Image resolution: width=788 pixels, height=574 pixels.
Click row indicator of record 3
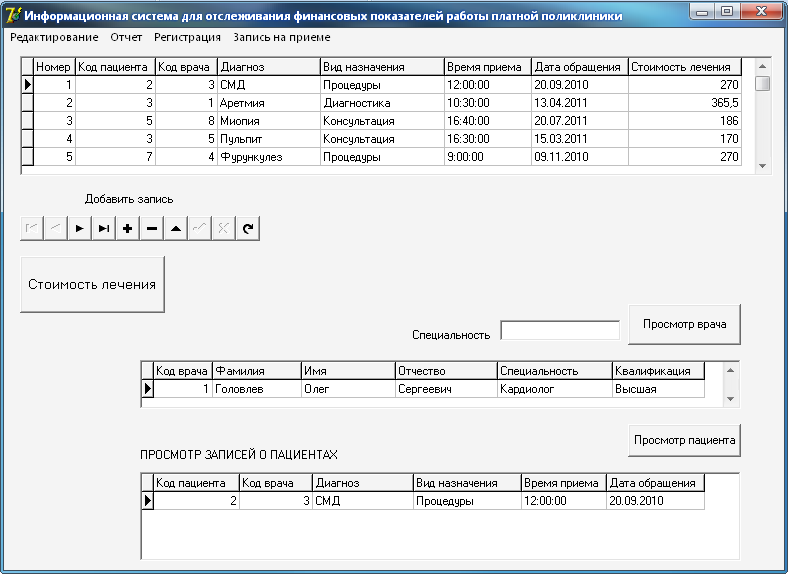(27, 121)
